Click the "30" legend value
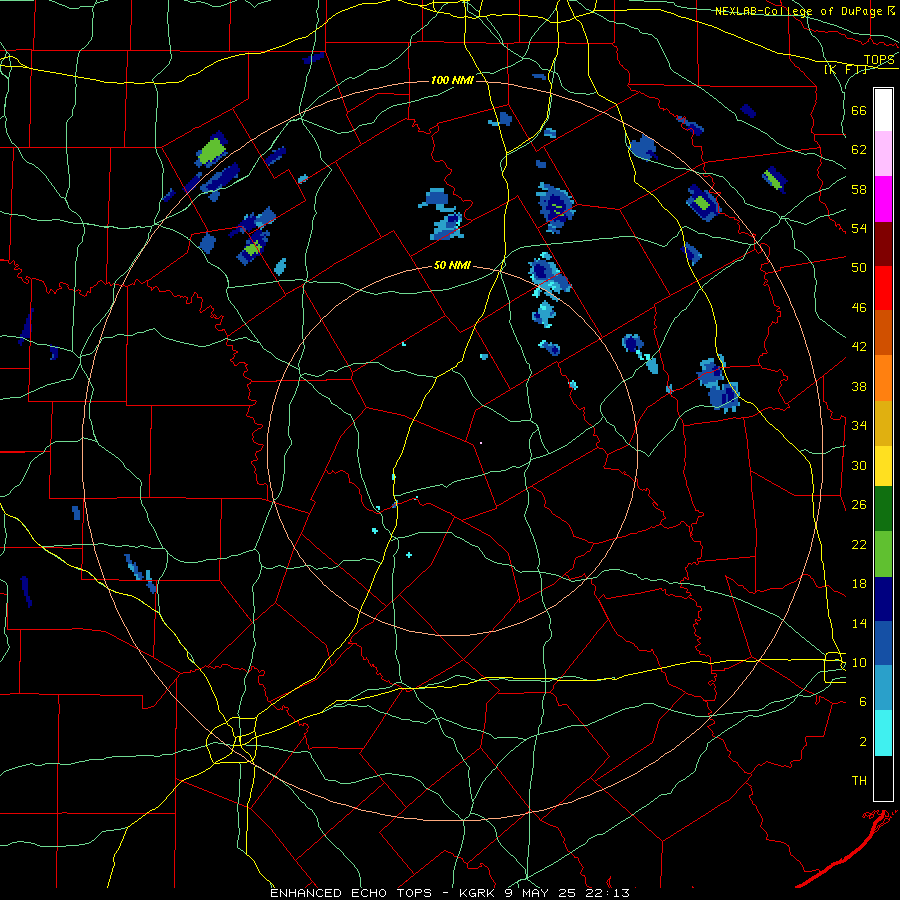The width and height of the screenshot is (900, 900). pyautogui.click(x=859, y=465)
